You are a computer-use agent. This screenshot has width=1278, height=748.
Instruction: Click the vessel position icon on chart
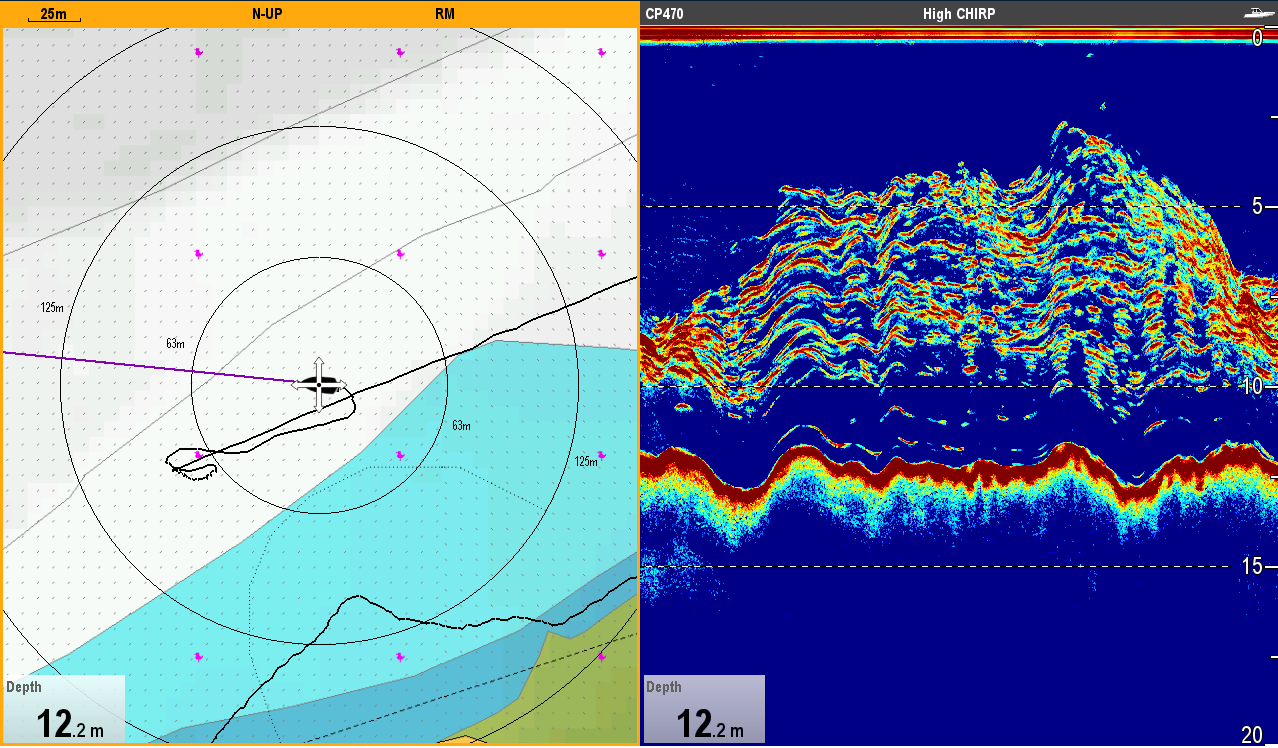tap(319, 384)
